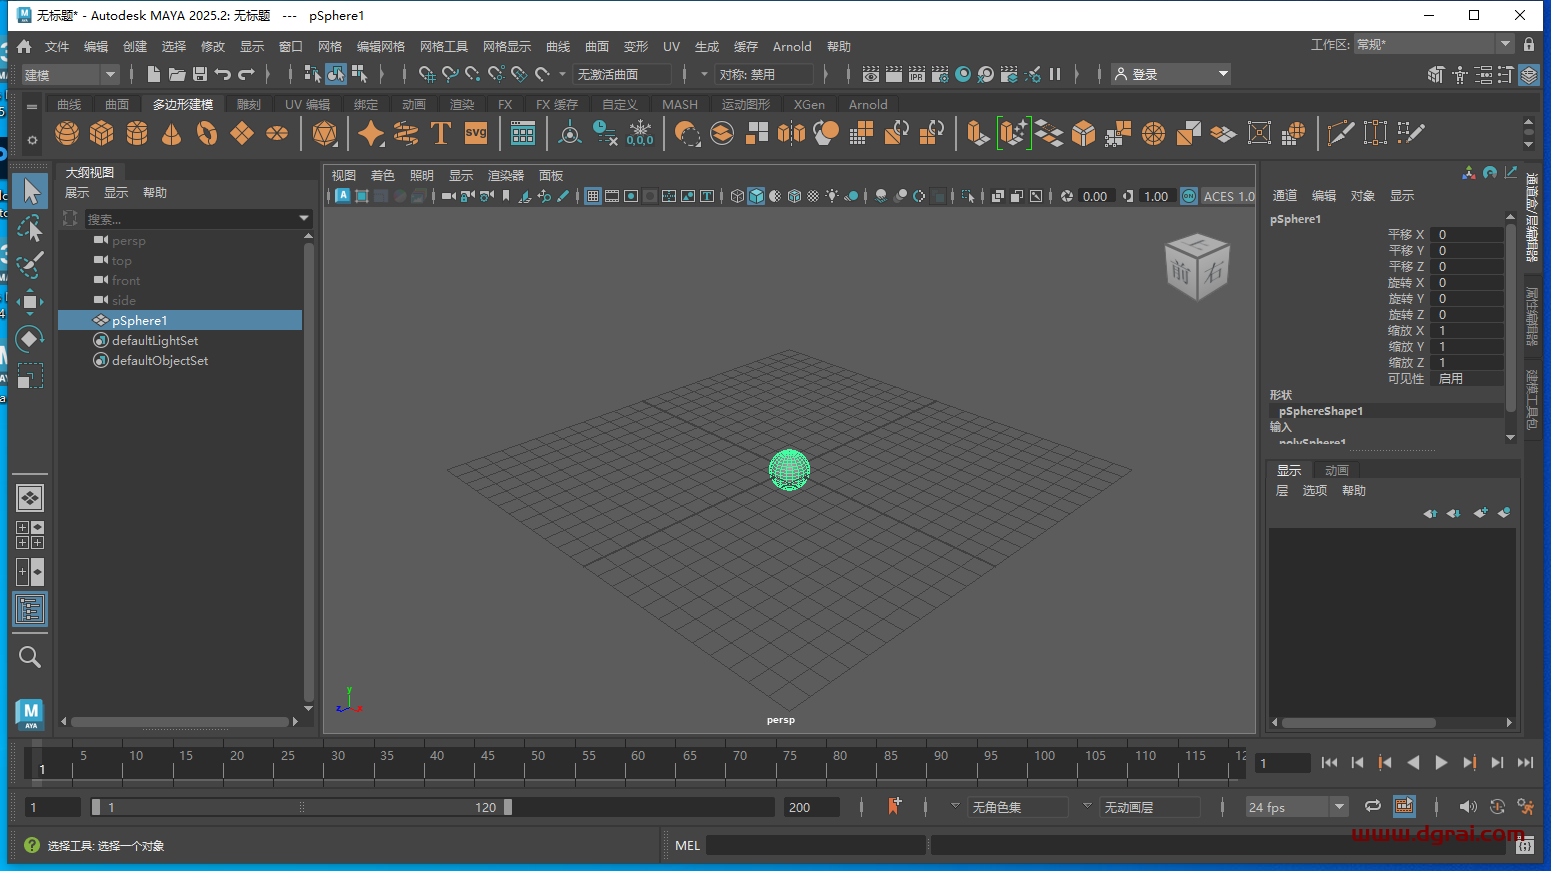
Task: Switch to the 渲染 shelf tab
Action: 462,104
